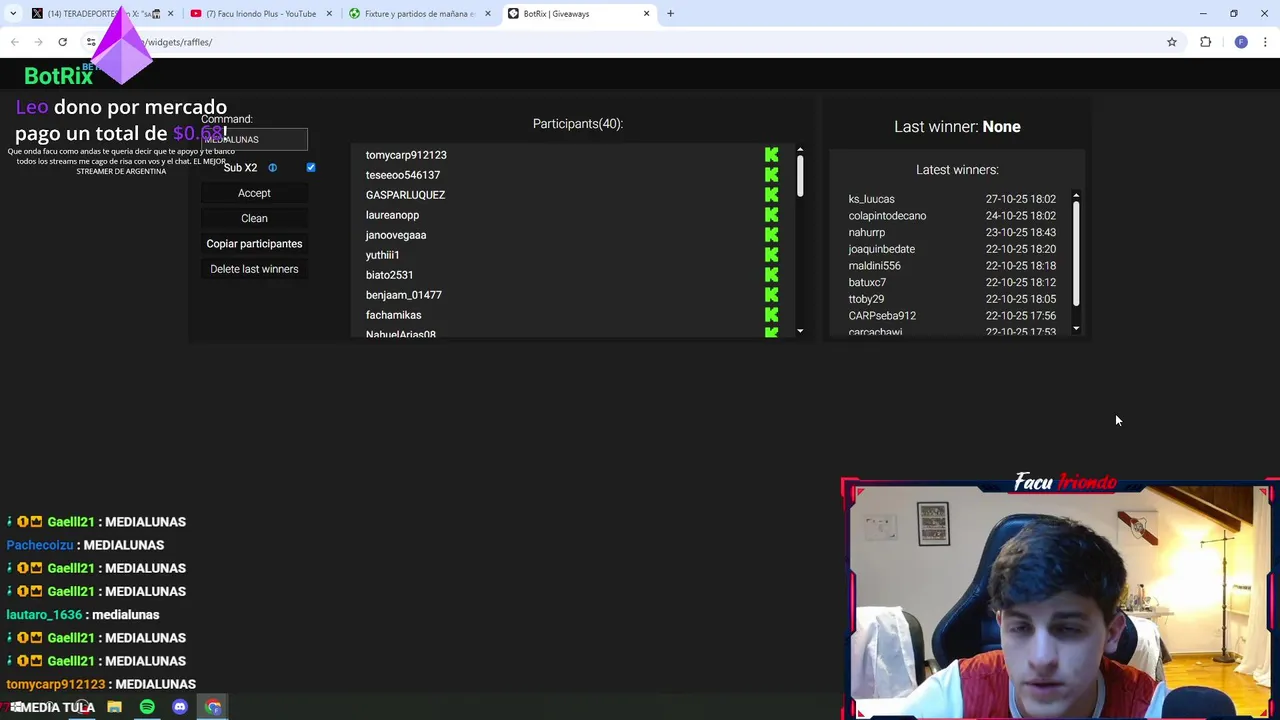Screen dimensions: 1280x720
Task: Select participant teseeoo546137
Action: (403, 175)
